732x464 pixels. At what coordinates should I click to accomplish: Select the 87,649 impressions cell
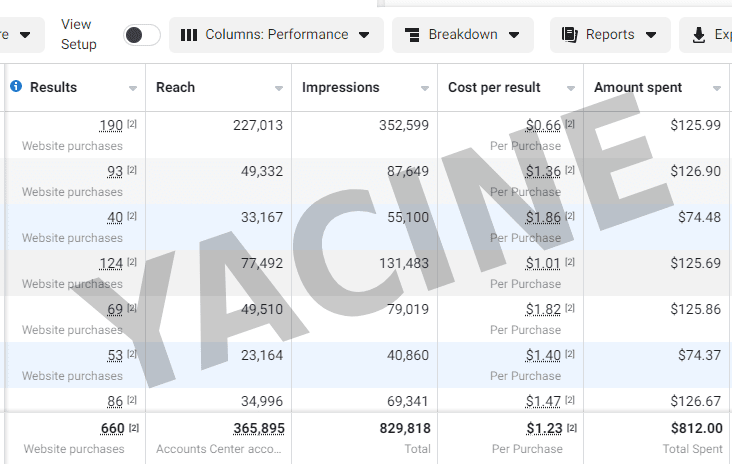tap(408, 171)
